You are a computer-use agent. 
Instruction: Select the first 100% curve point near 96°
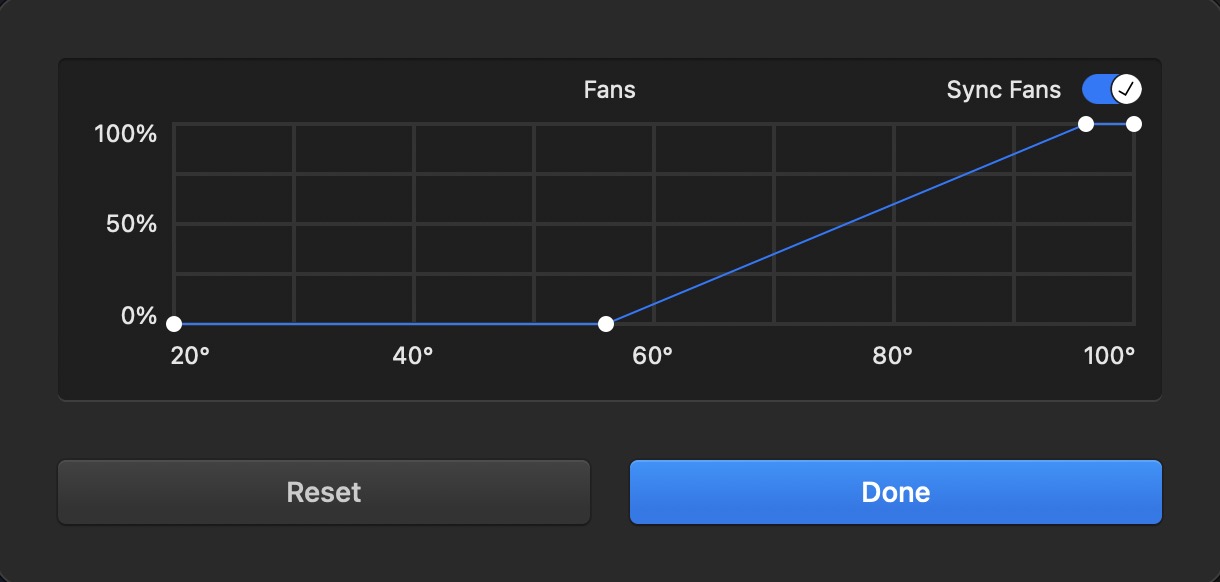pyautogui.click(x=1085, y=124)
